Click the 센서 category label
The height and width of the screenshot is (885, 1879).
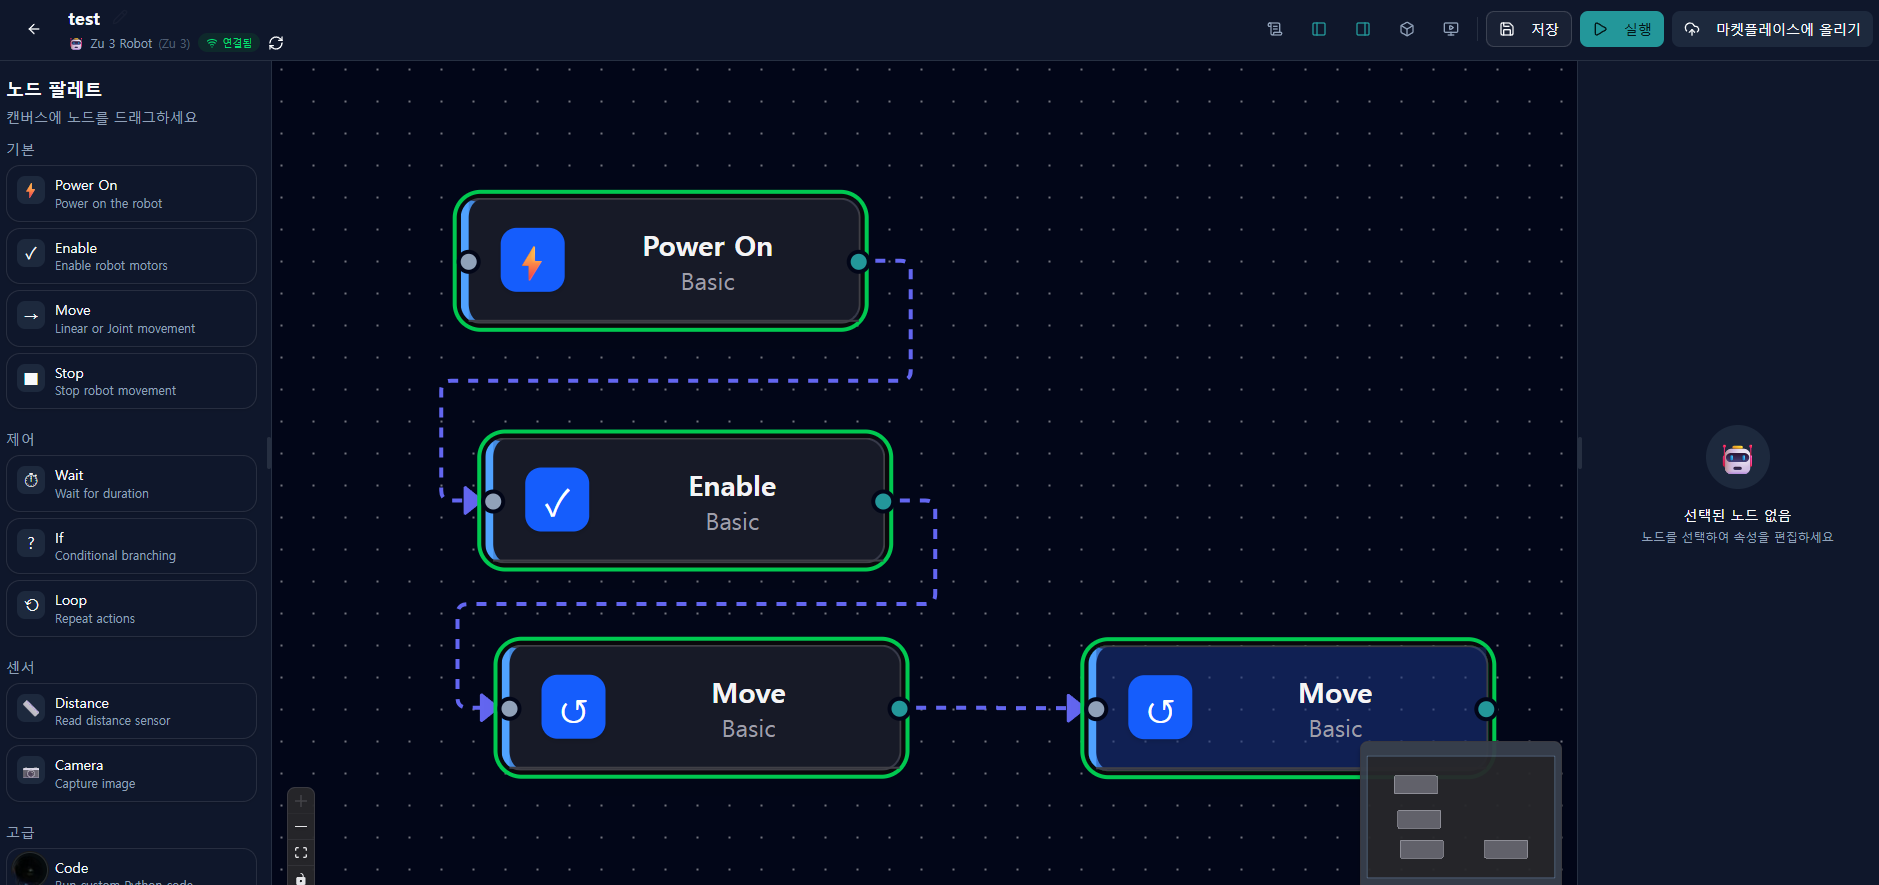(x=20, y=668)
